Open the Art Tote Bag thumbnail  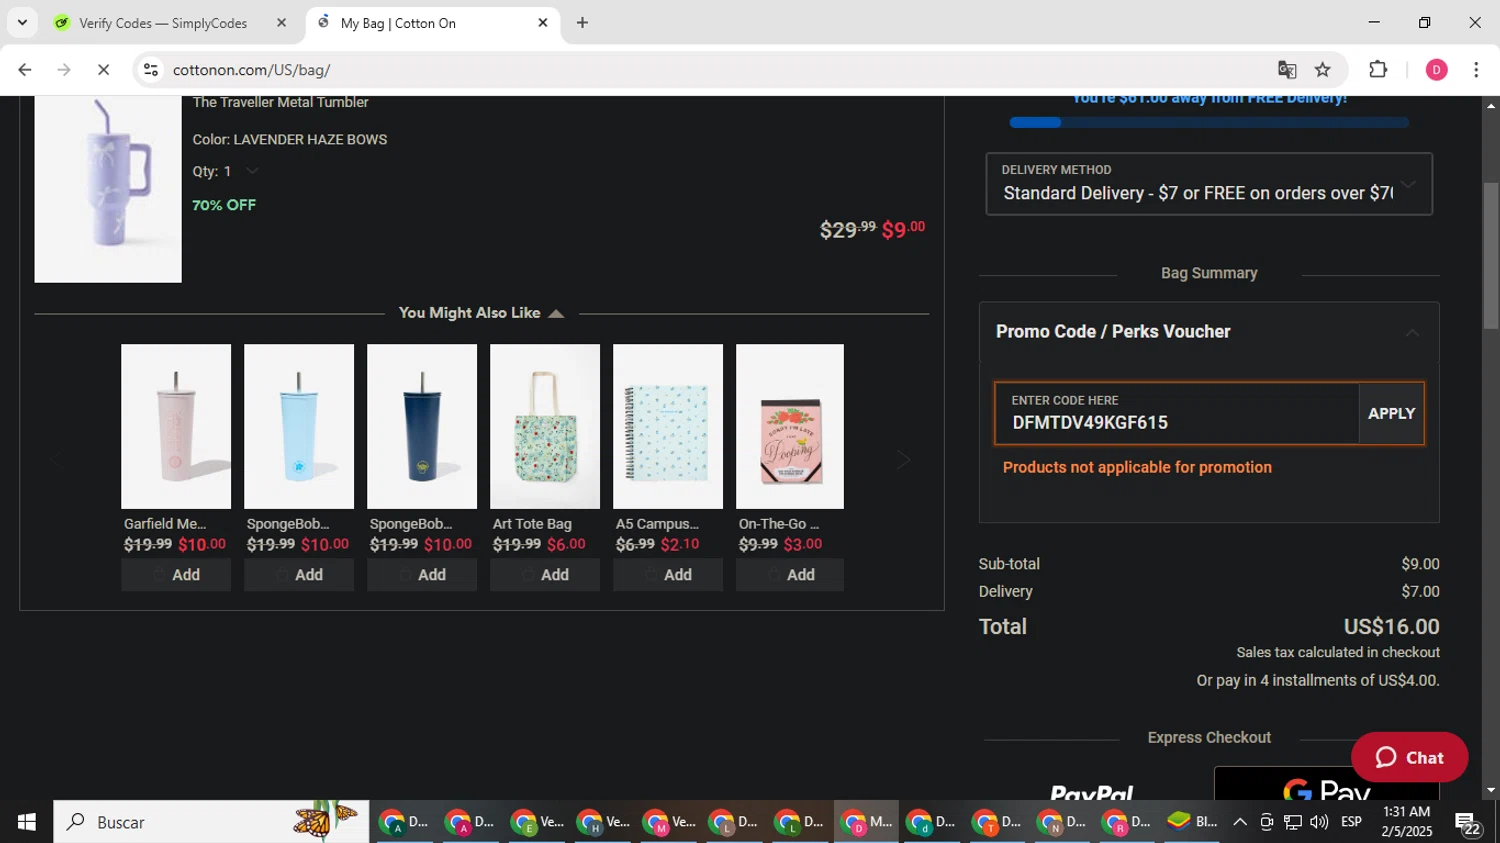[545, 427]
